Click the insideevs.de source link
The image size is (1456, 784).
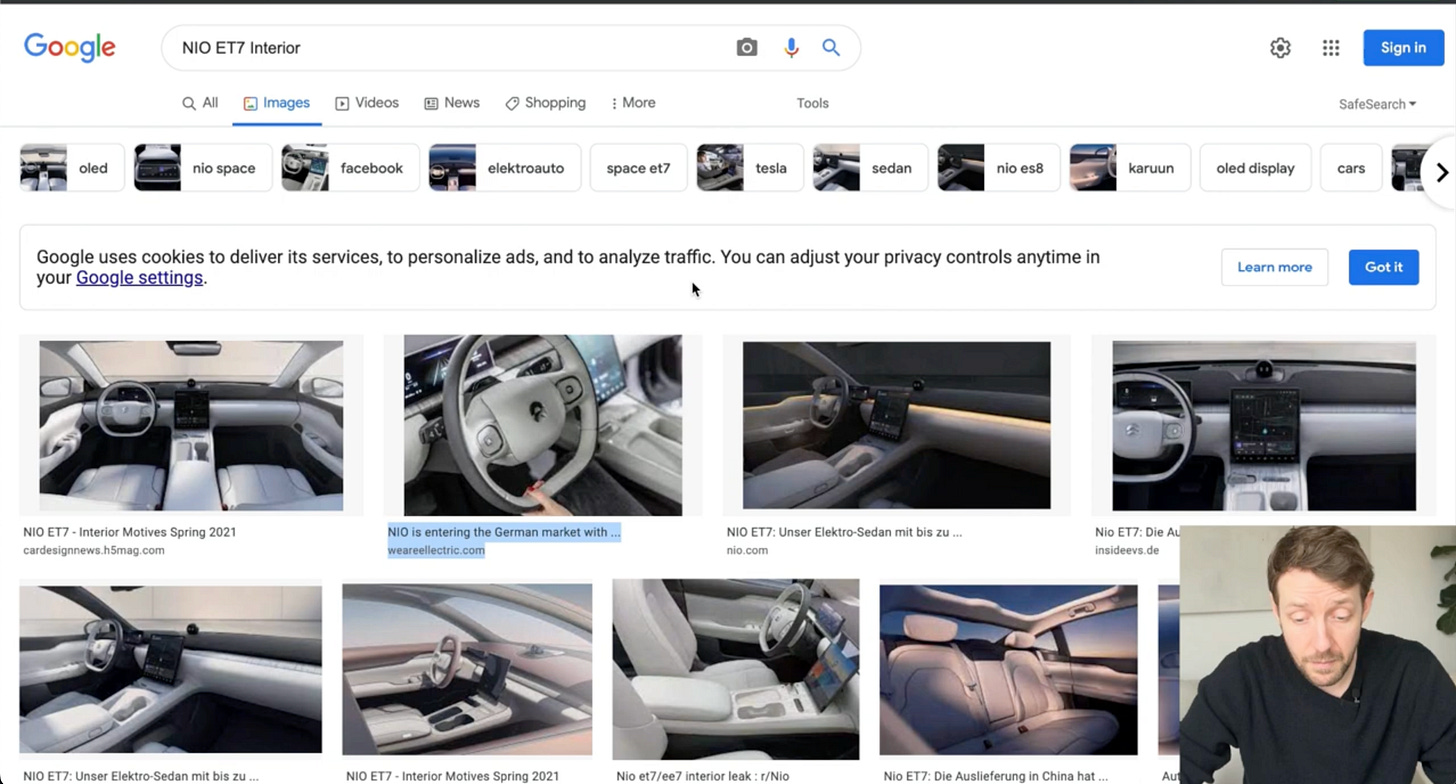(1127, 550)
